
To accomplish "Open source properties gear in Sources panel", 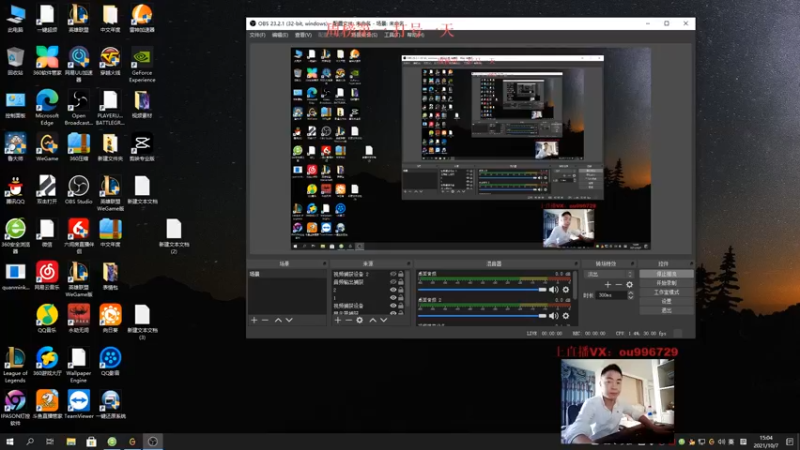I will [x=360, y=320].
